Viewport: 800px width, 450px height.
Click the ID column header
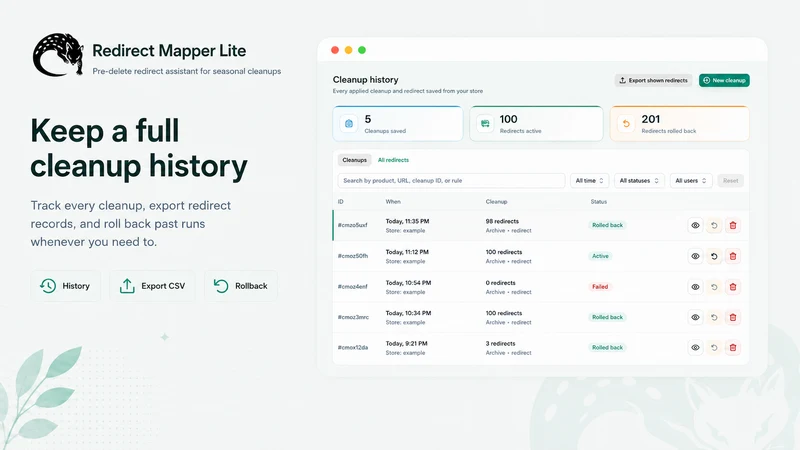point(340,202)
